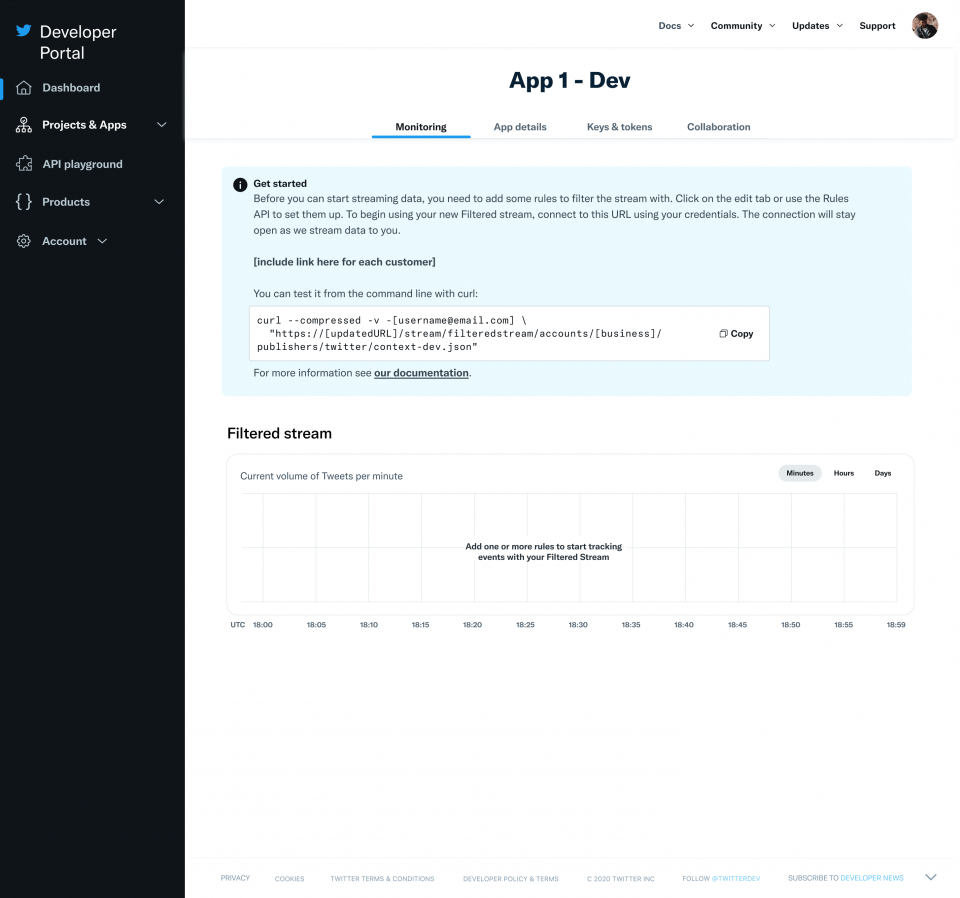960x898 pixels.
Task: Click the '© 2020 TWITTER INC' footer text
Action: (x=621, y=878)
